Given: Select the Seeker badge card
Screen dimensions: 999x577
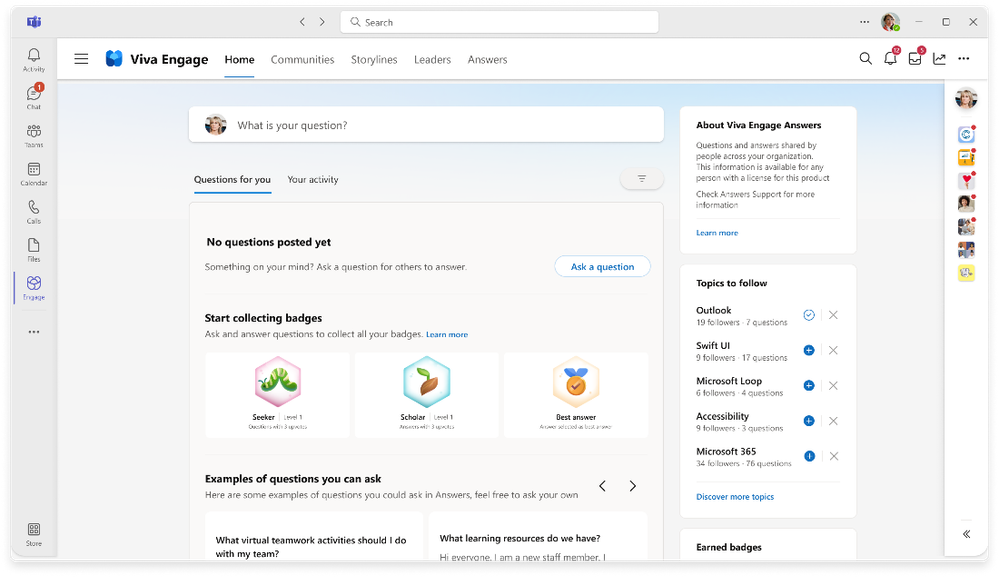Looking at the screenshot, I should 278,395.
